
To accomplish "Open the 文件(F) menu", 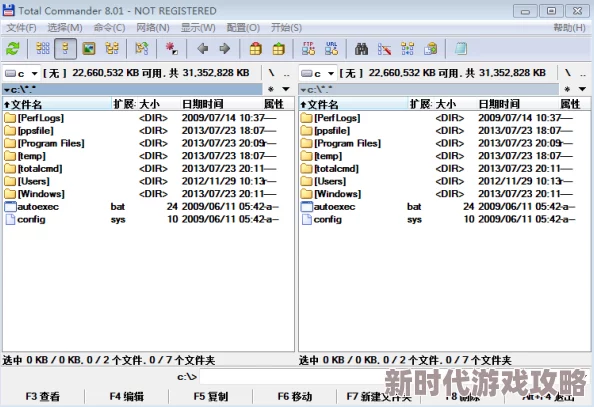I will (21, 28).
